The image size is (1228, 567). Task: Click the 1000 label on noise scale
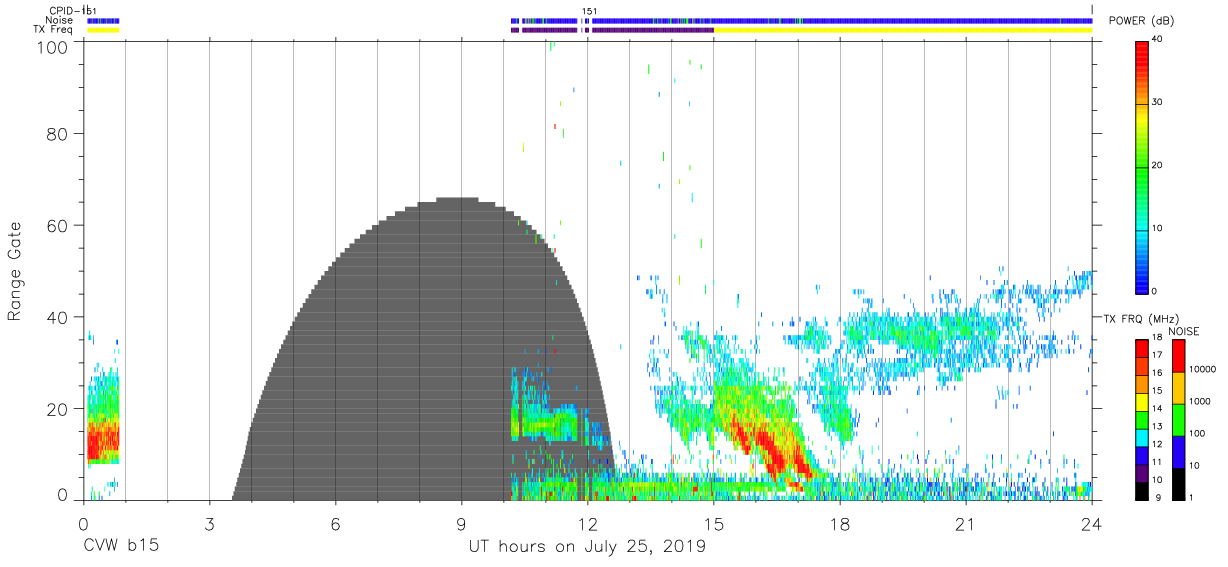(x=1199, y=401)
